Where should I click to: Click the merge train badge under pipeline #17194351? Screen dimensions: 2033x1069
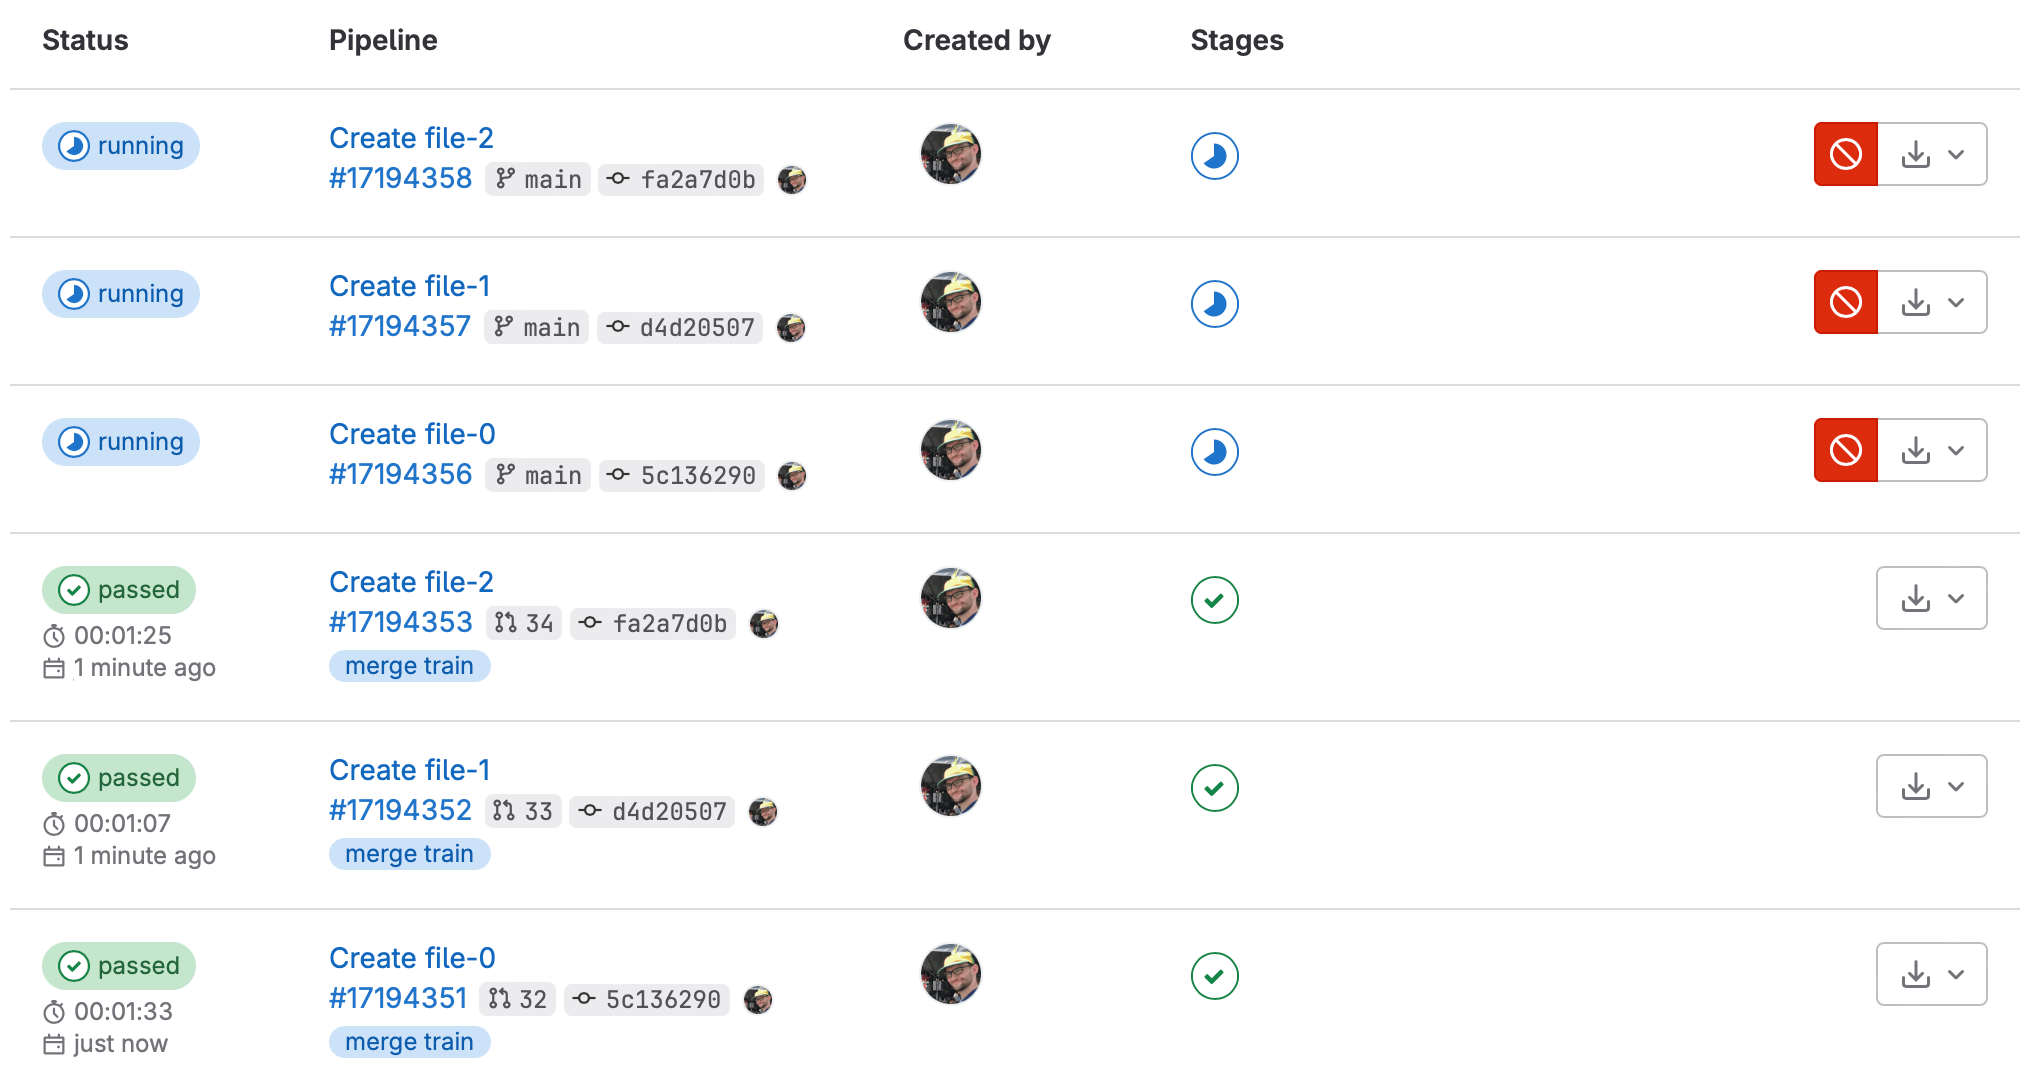click(409, 1042)
